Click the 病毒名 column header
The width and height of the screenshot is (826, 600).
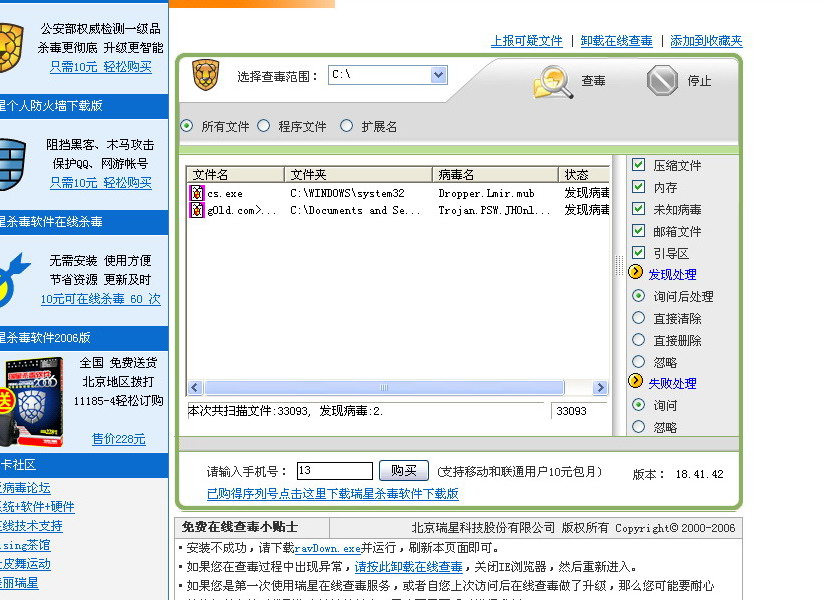pyautogui.click(x=495, y=174)
